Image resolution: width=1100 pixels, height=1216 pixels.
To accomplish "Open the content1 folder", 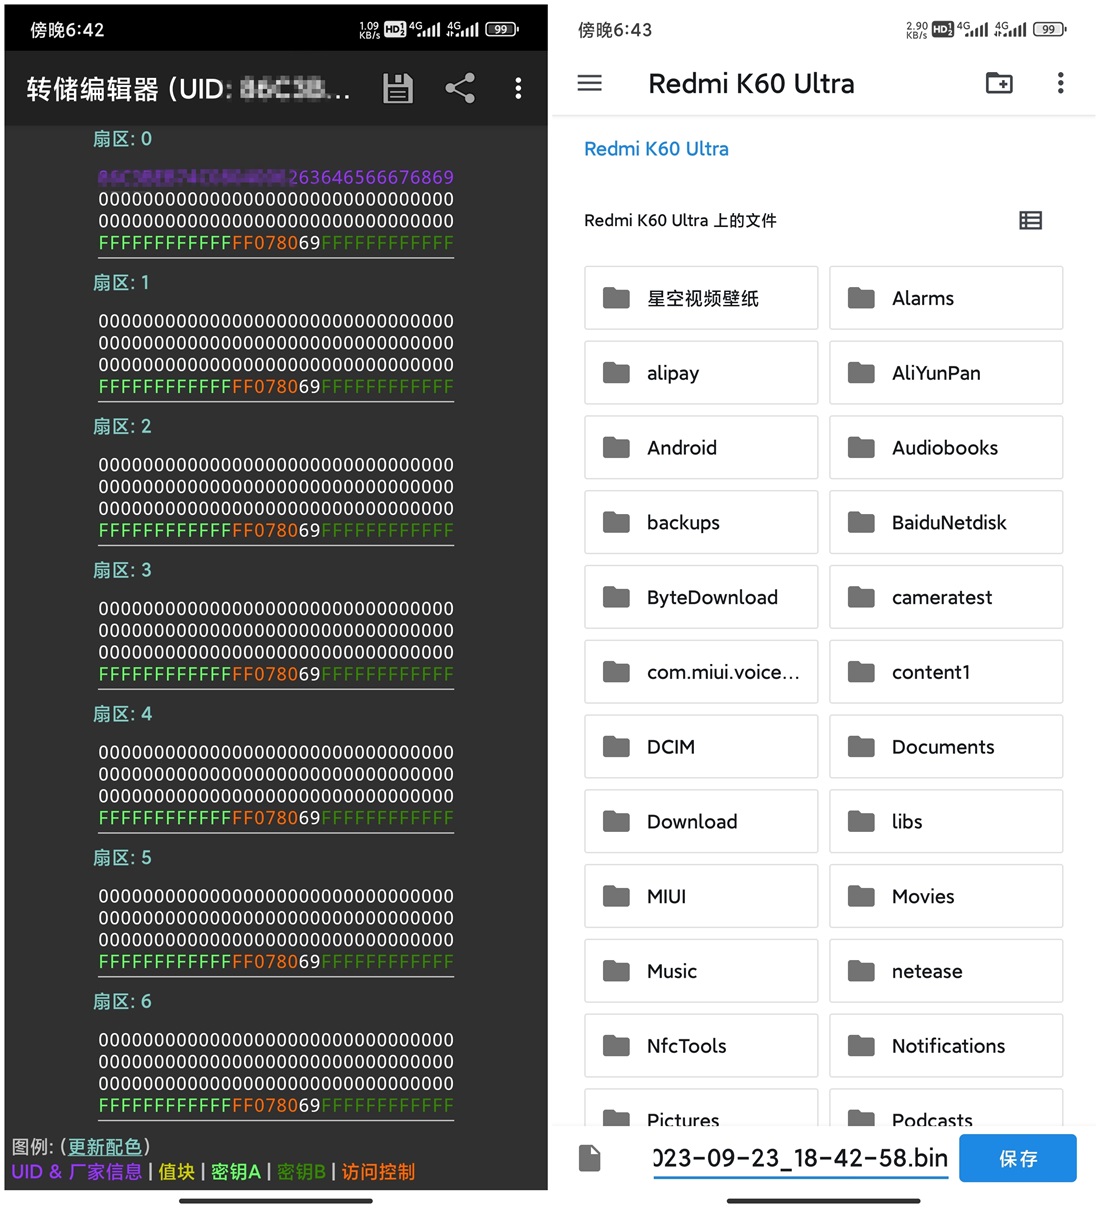I will (x=946, y=672).
